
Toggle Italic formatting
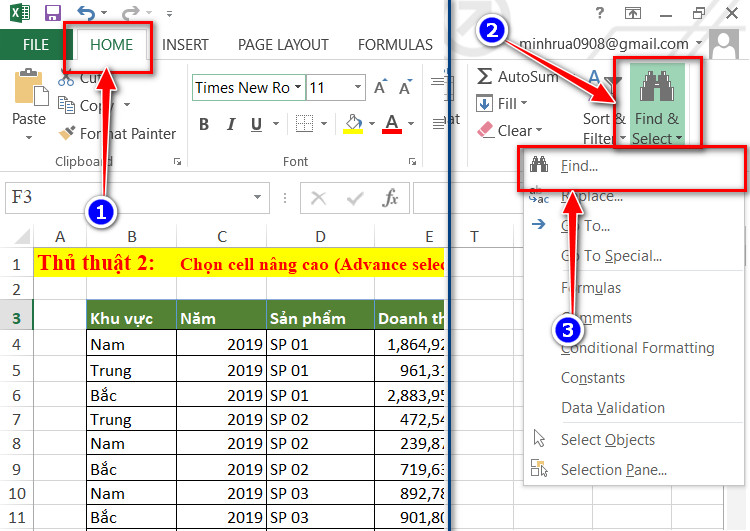[231, 124]
